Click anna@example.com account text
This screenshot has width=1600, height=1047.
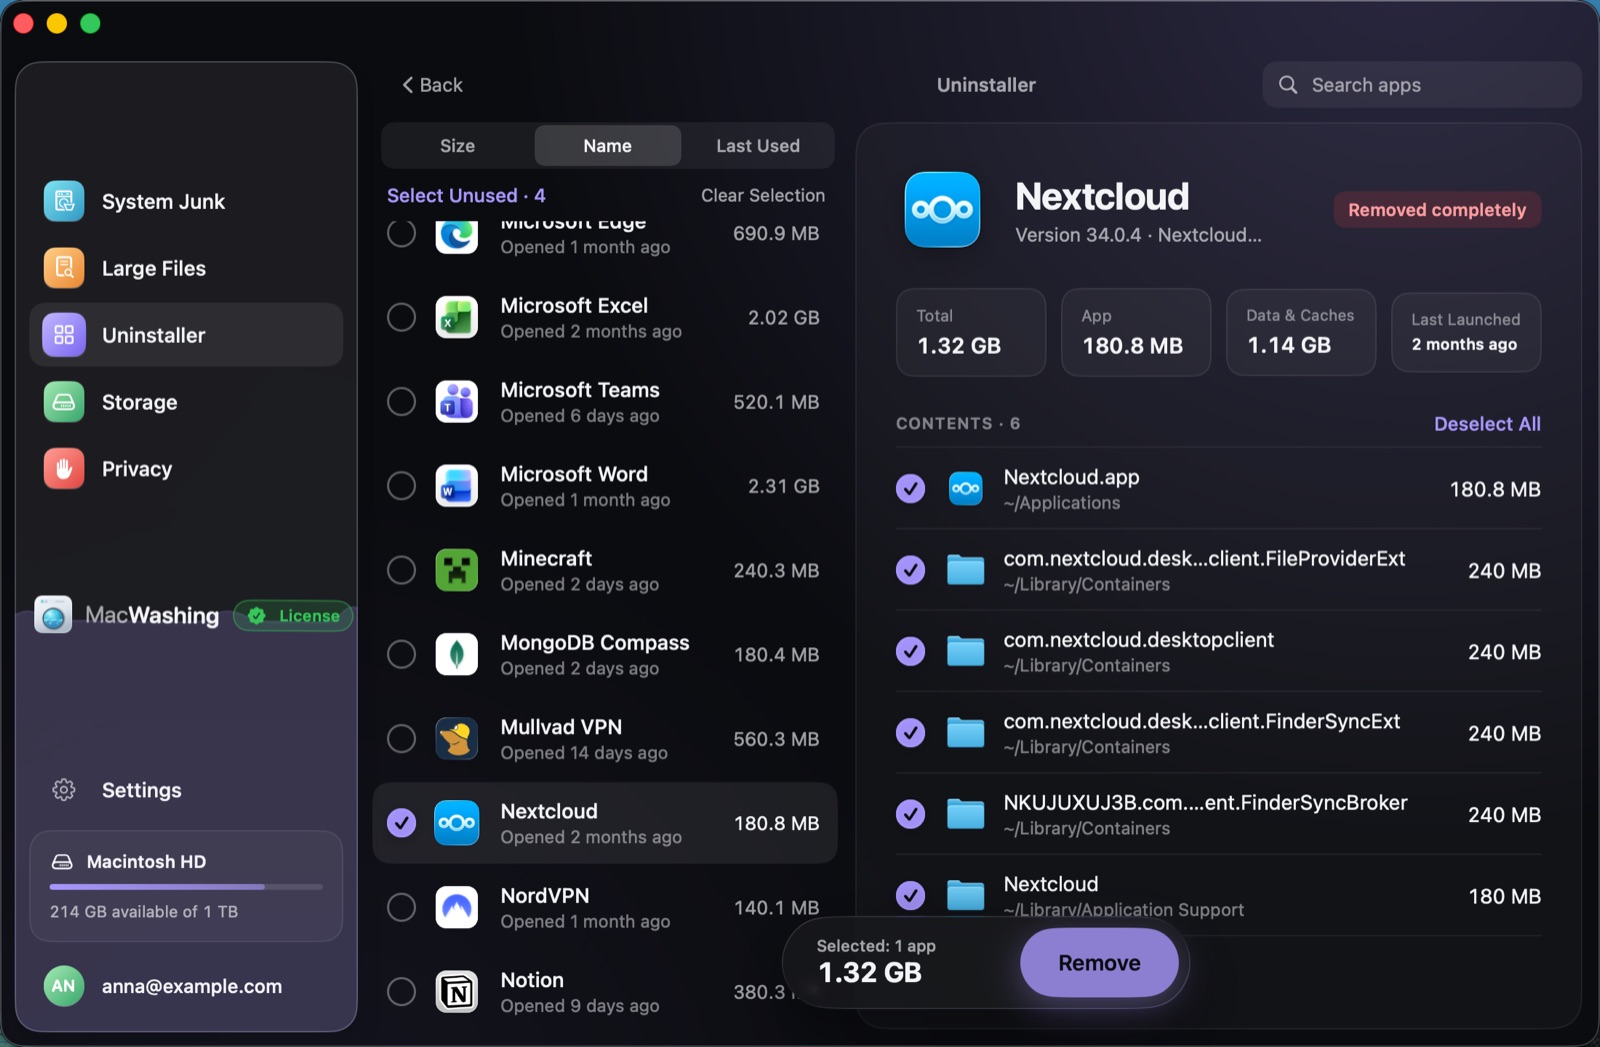pyautogui.click(x=192, y=986)
